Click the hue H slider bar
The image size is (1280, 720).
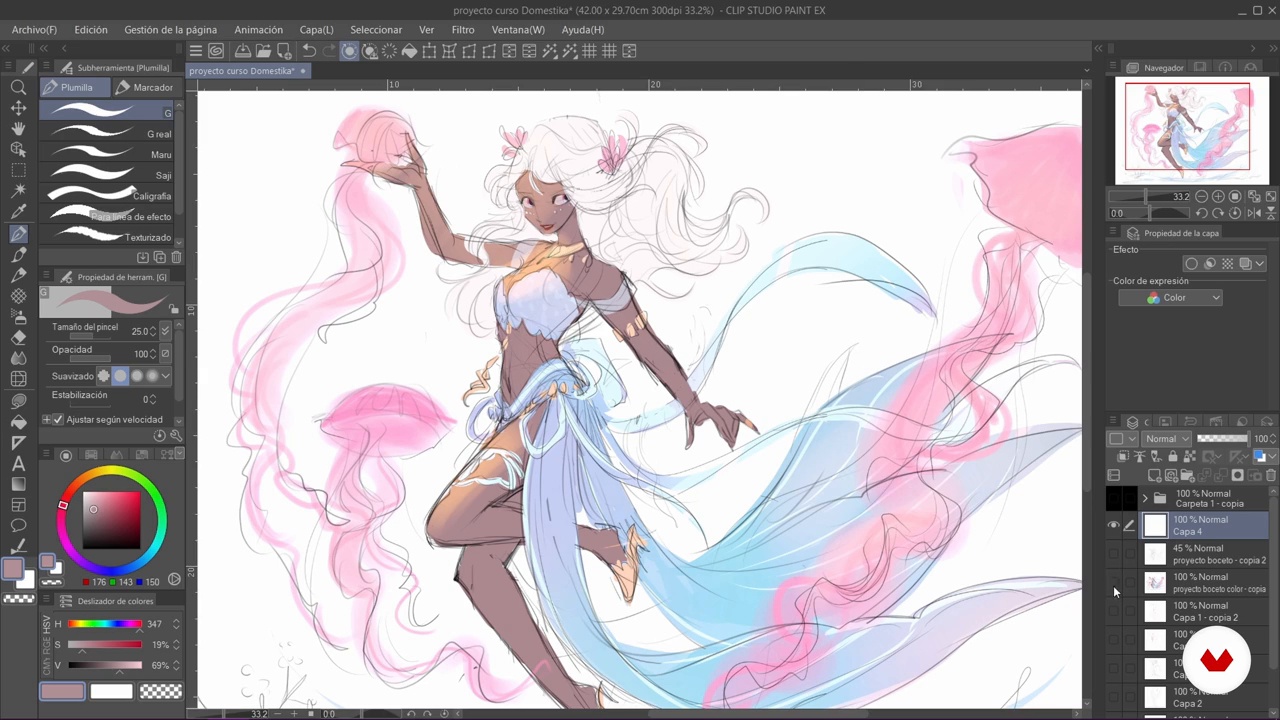[104, 624]
